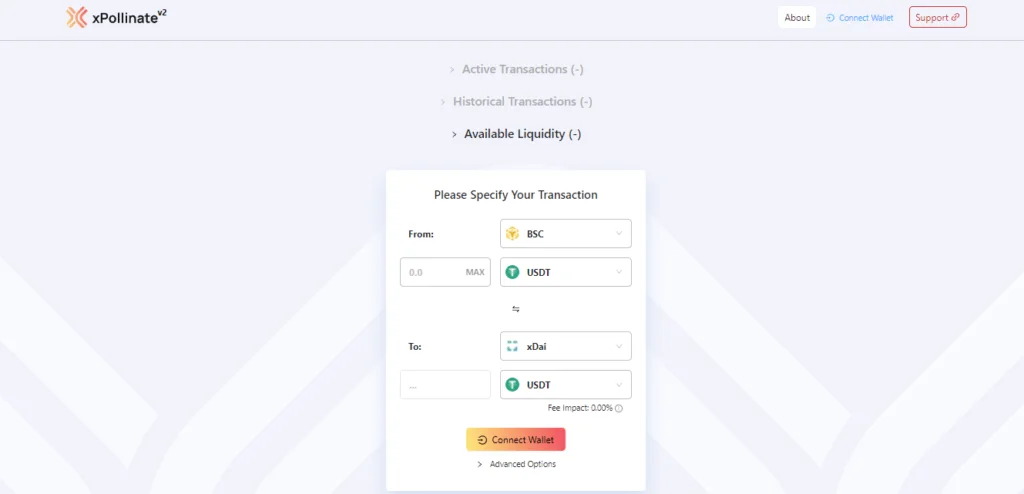Click the destination USDT token icon

coord(513,385)
